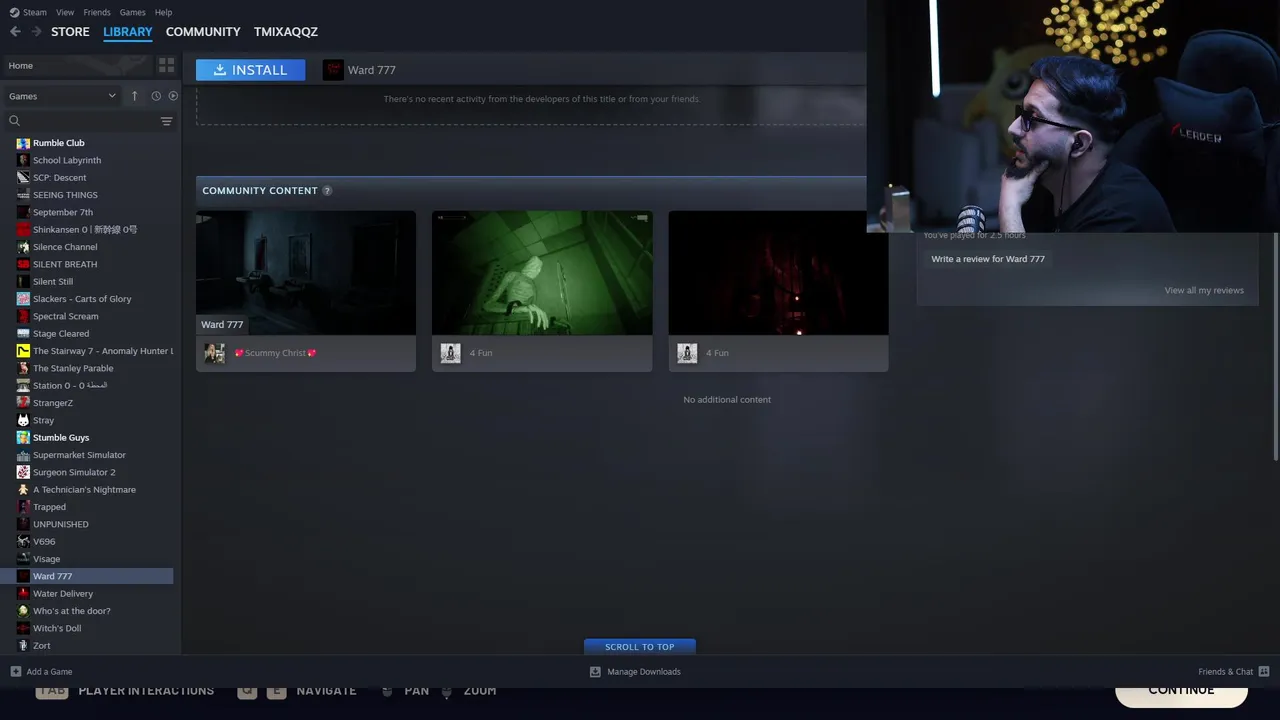Click the library search magnifier icon

click(x=14, y=121)
